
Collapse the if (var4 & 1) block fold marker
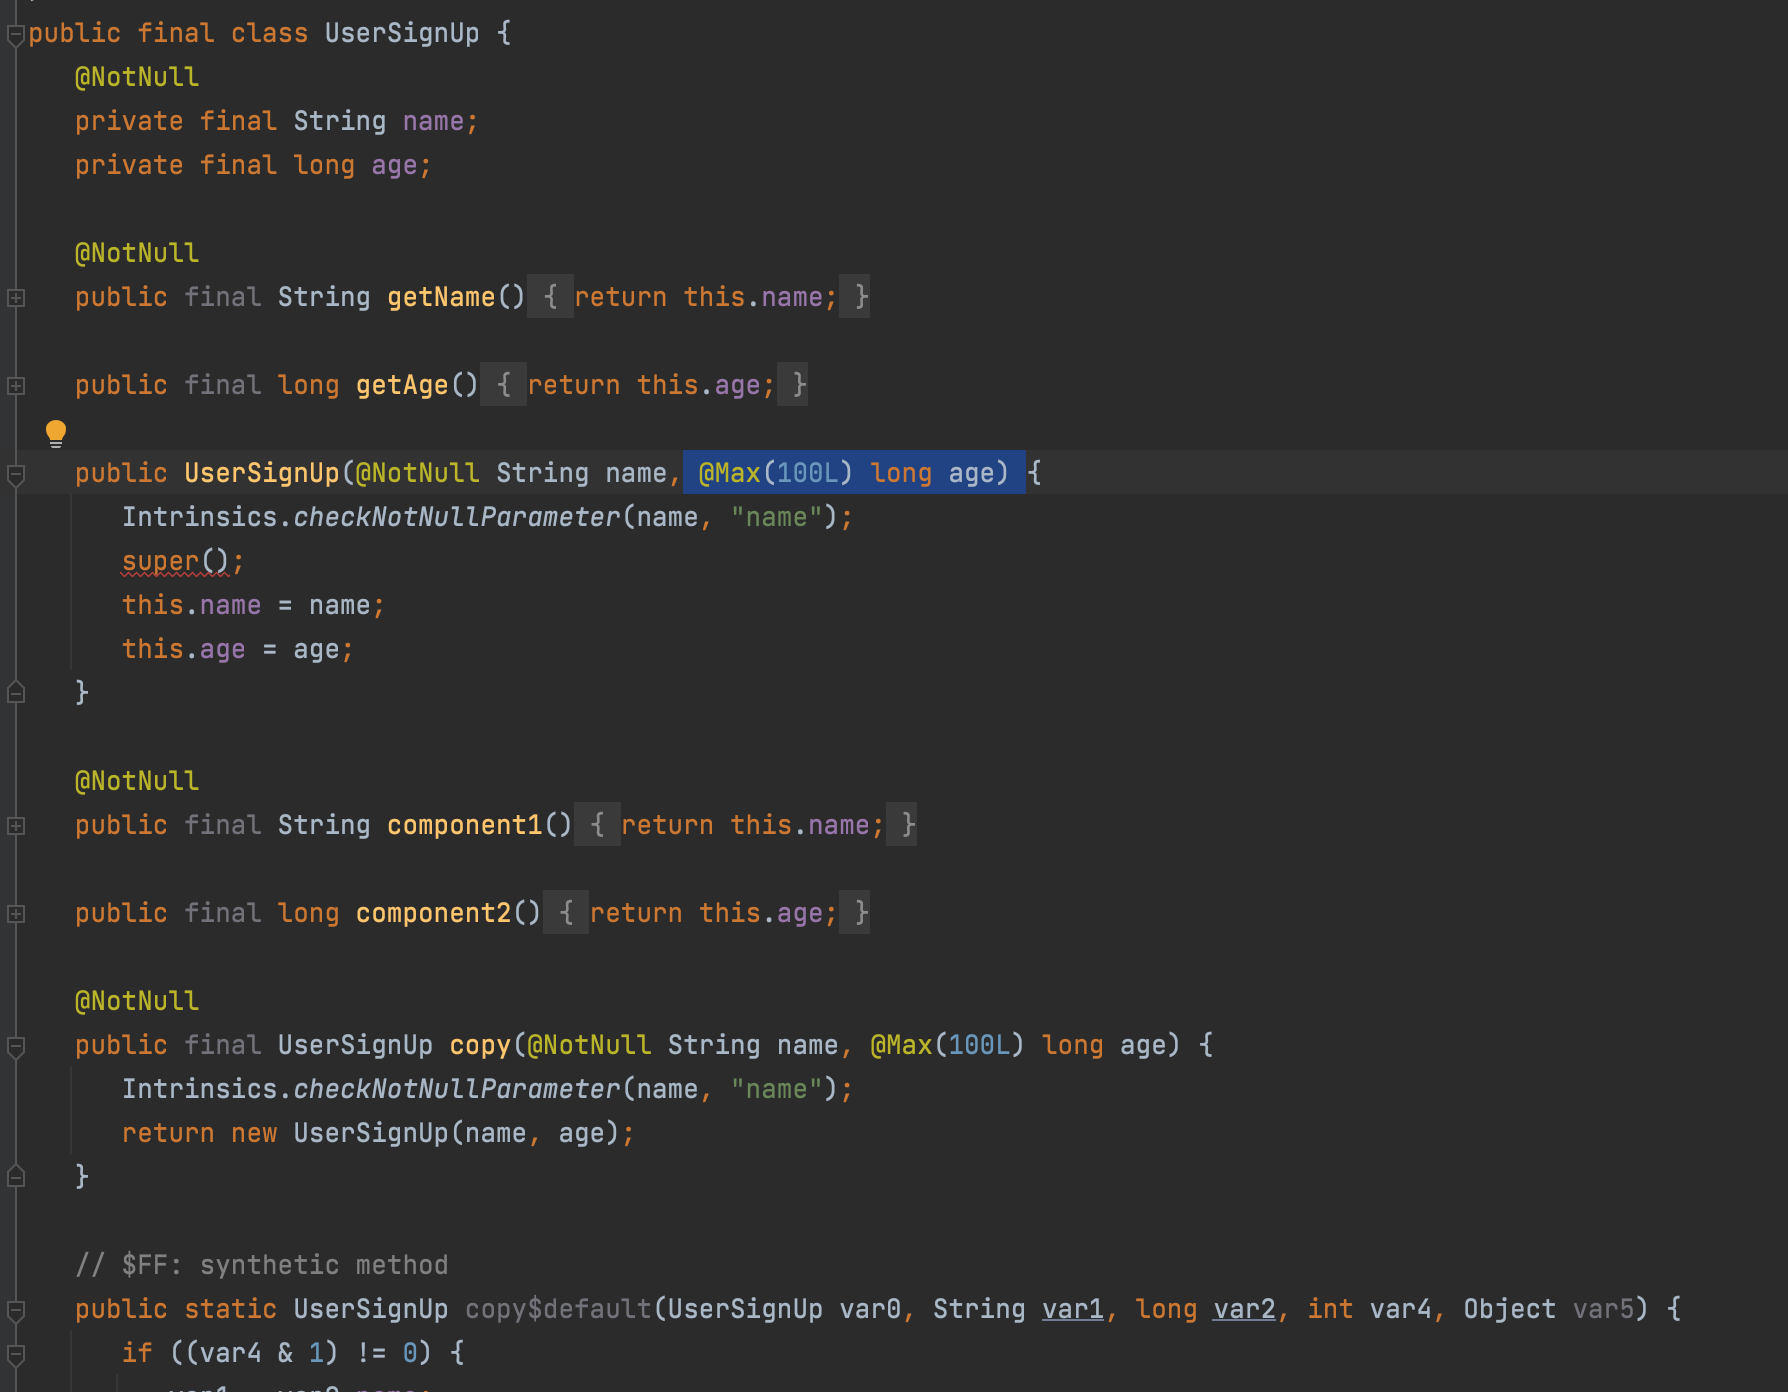click(x=16, y=1356)
